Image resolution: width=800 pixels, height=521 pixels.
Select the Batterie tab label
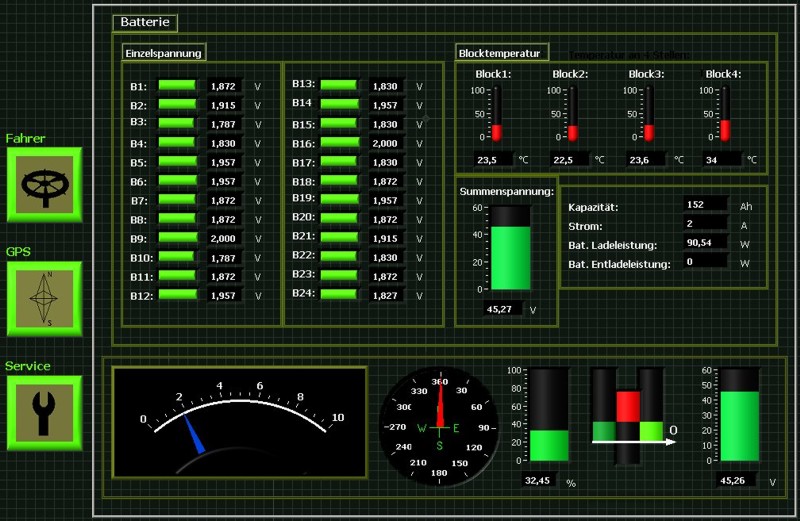coord(145,22)
